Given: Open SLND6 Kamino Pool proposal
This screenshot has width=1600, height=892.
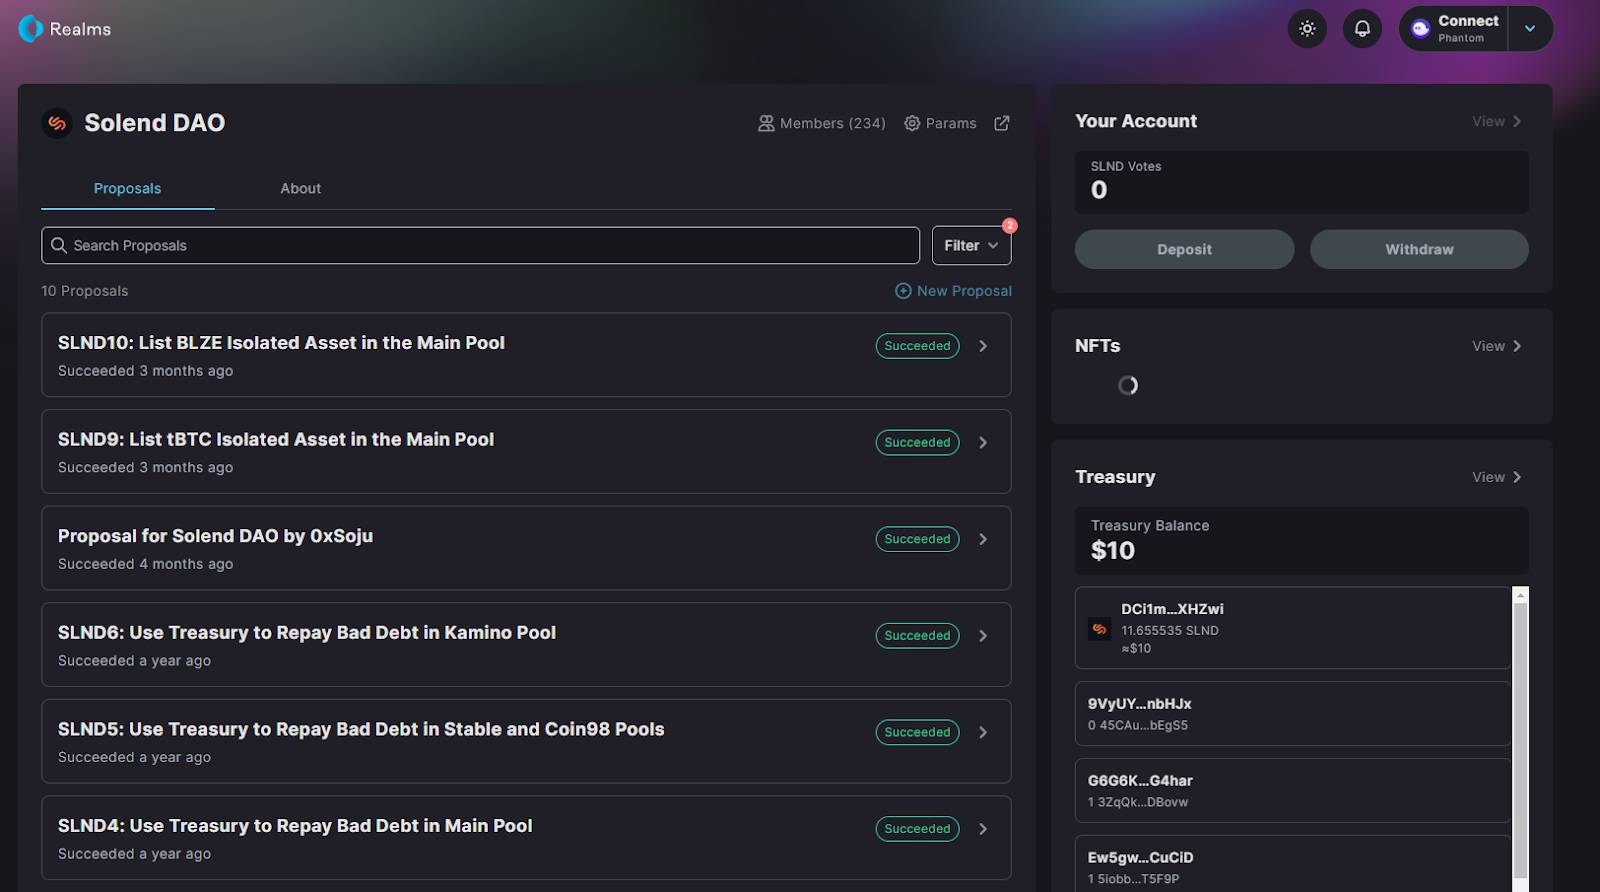Looking at the screenshot, I should click(526, 644).
